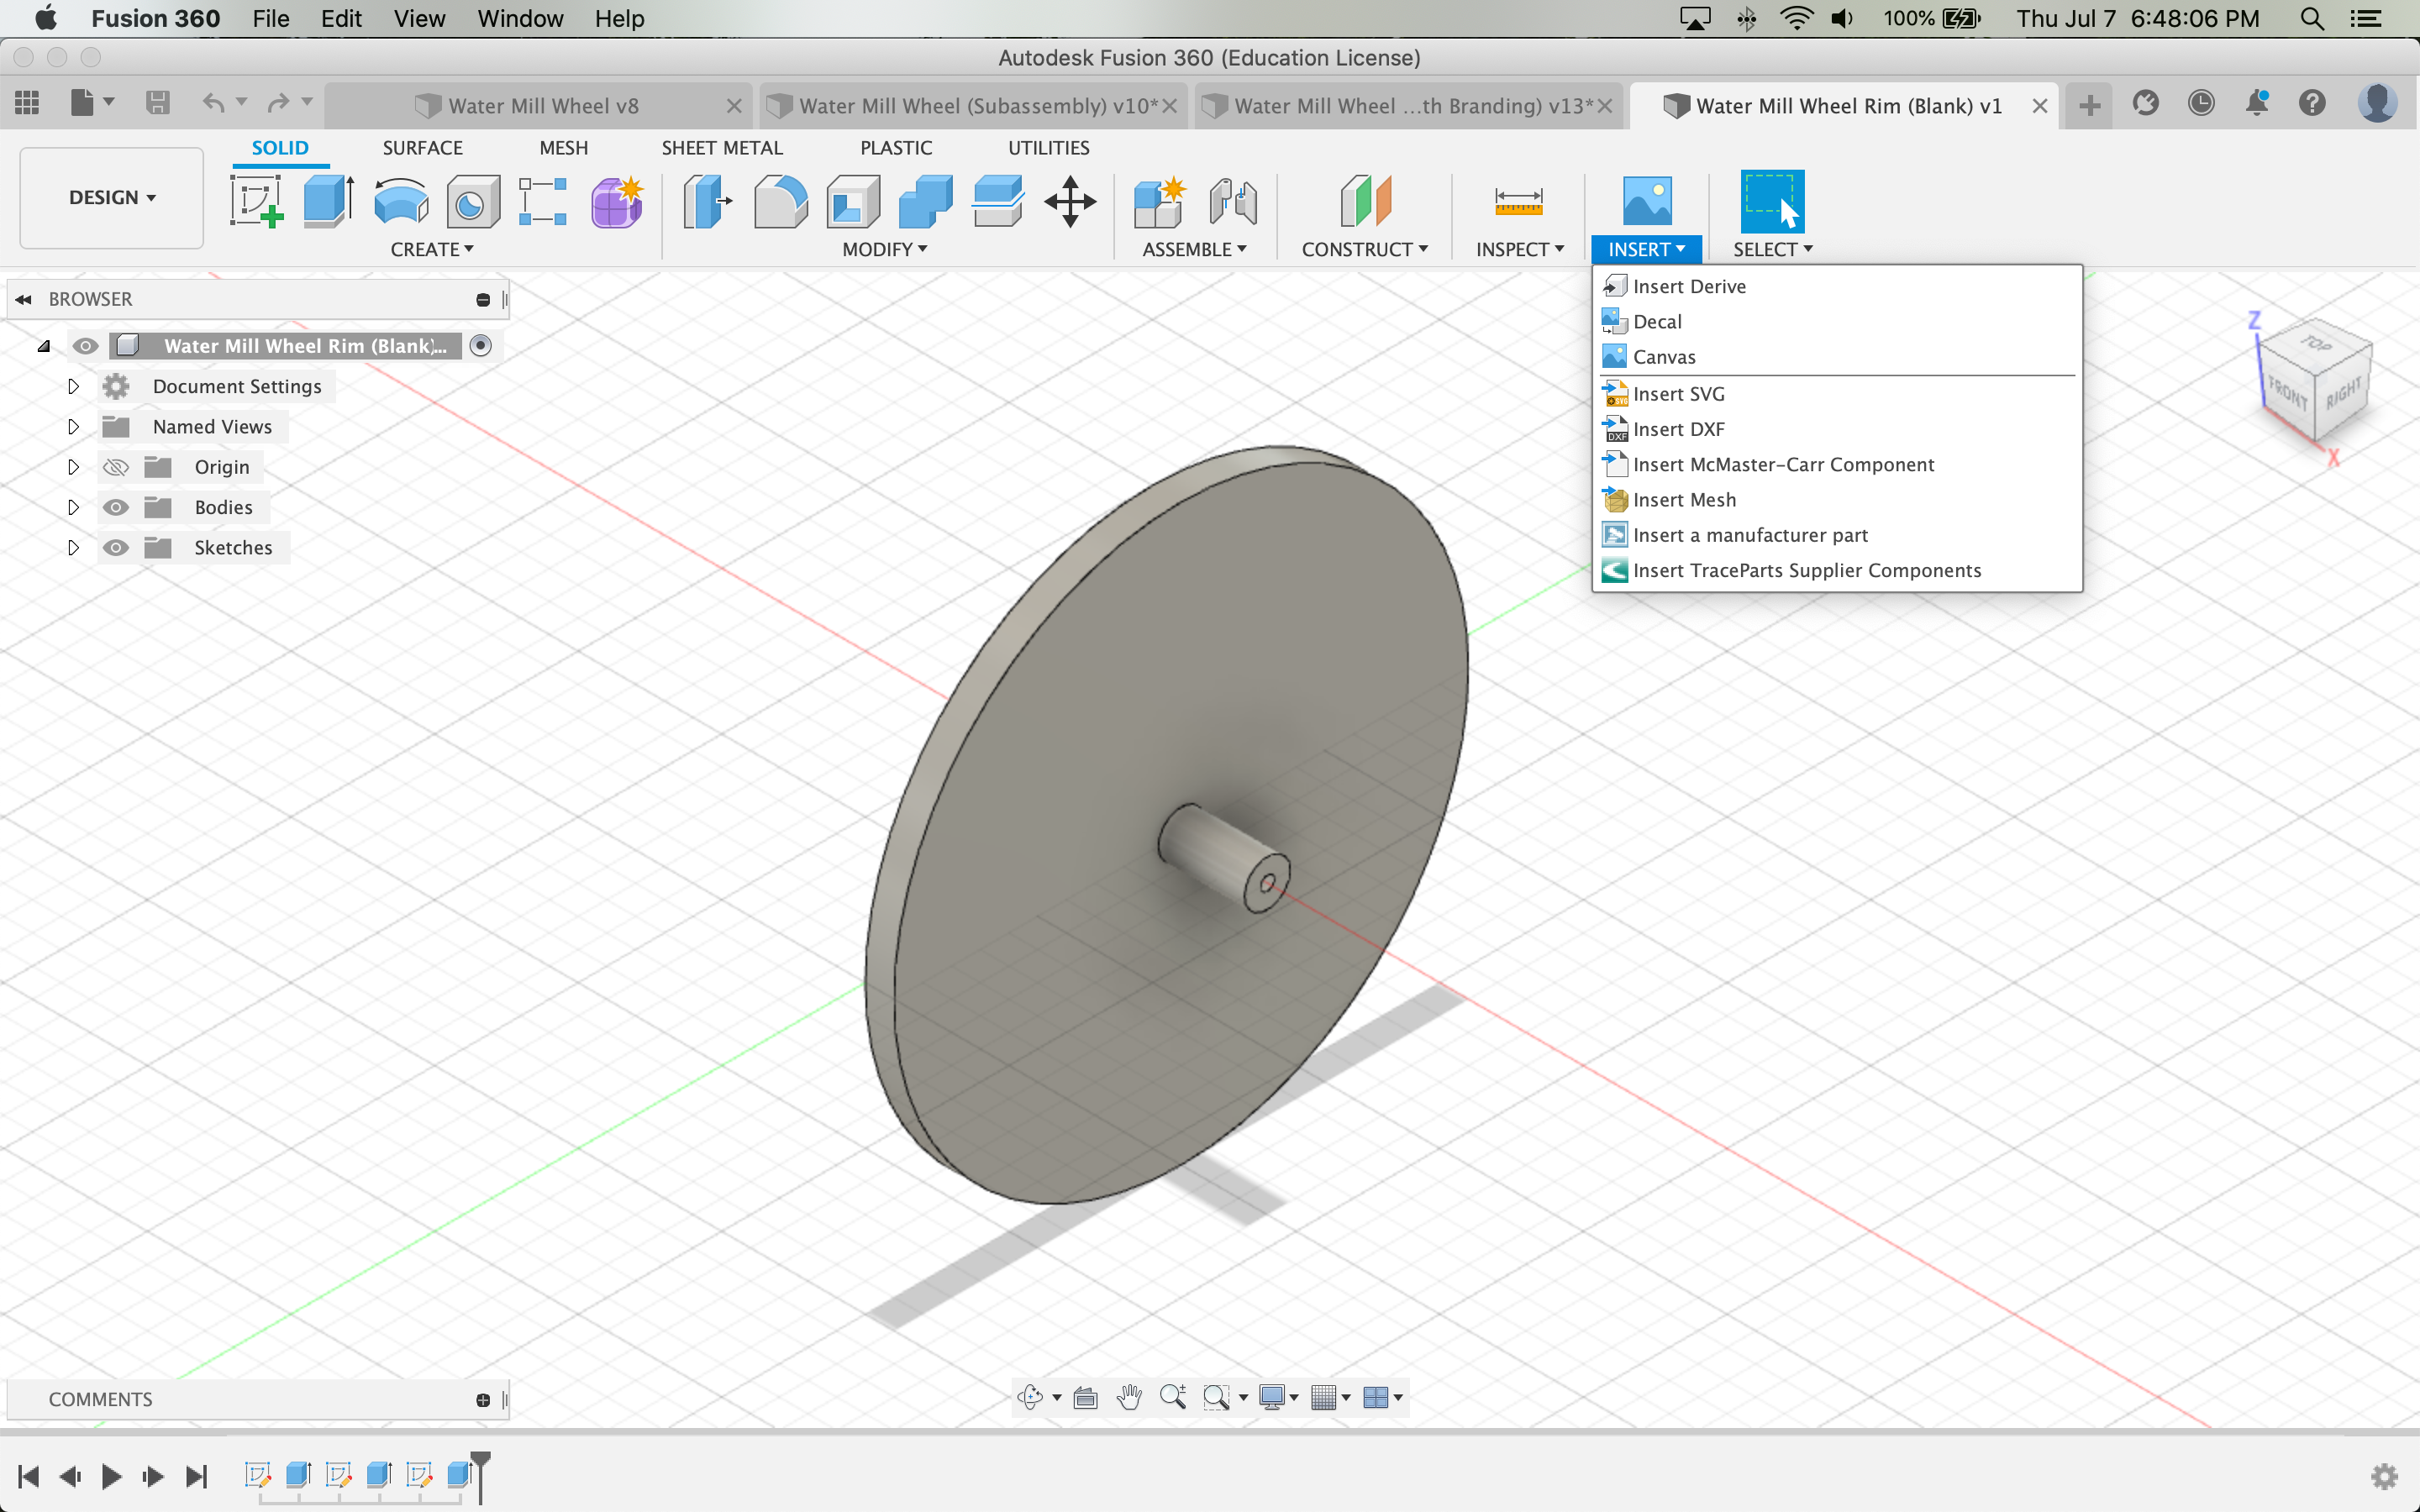Open the CONSTRUCT dropdown menu
2420x1512 pixels.
click(x=1365, y=249)
